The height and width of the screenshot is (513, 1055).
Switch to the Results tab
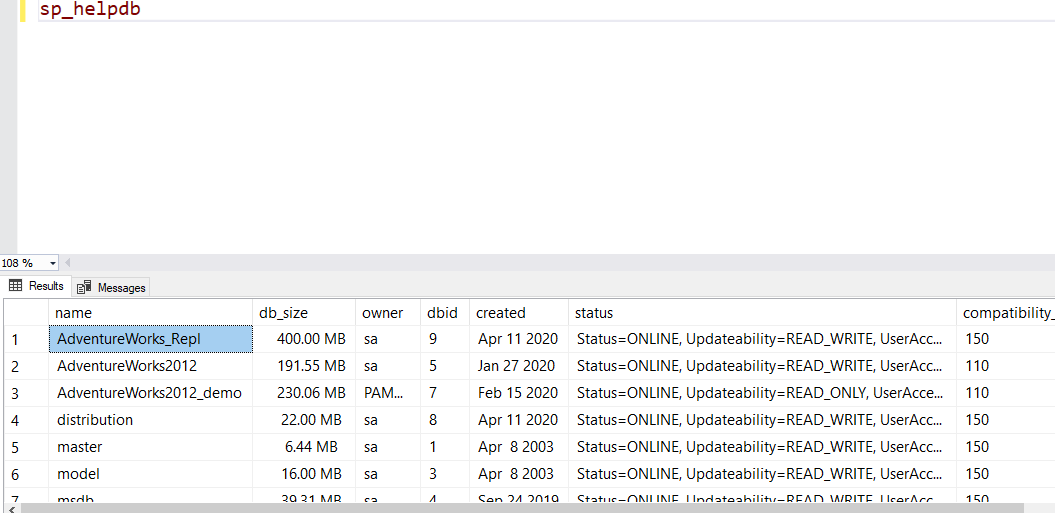[36, 286]
